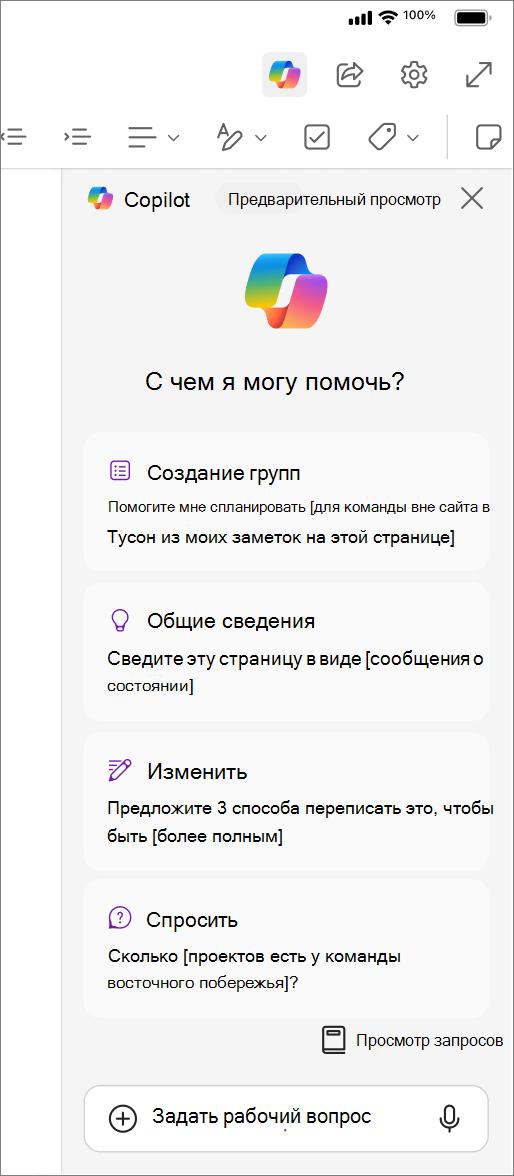Click text быть [более полным]

195,836
